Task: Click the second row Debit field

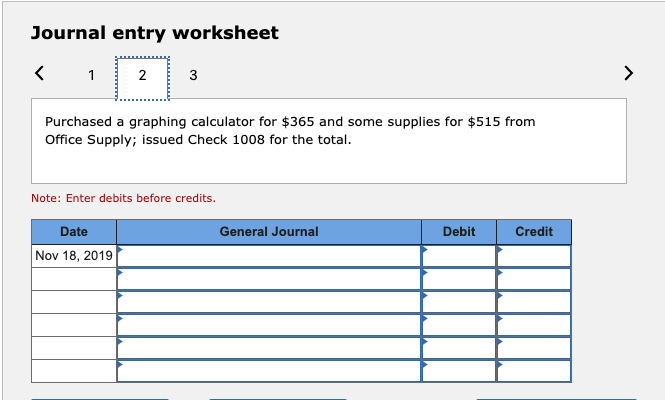Action: (x=459, y=279)
